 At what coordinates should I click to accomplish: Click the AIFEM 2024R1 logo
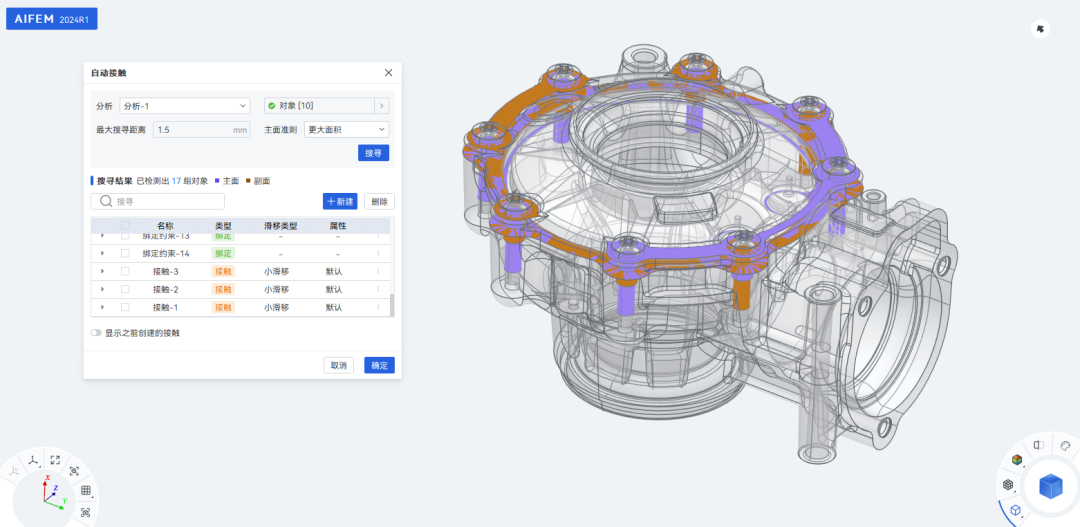coord(52,19)
